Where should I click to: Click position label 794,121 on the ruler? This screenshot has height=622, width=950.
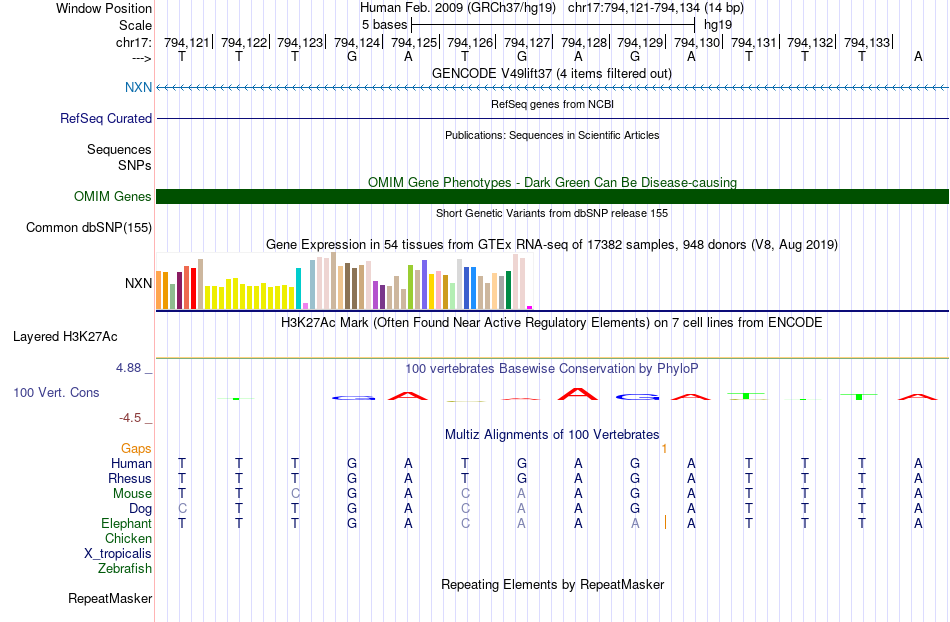pyautogui.click(x=186, y=42)
